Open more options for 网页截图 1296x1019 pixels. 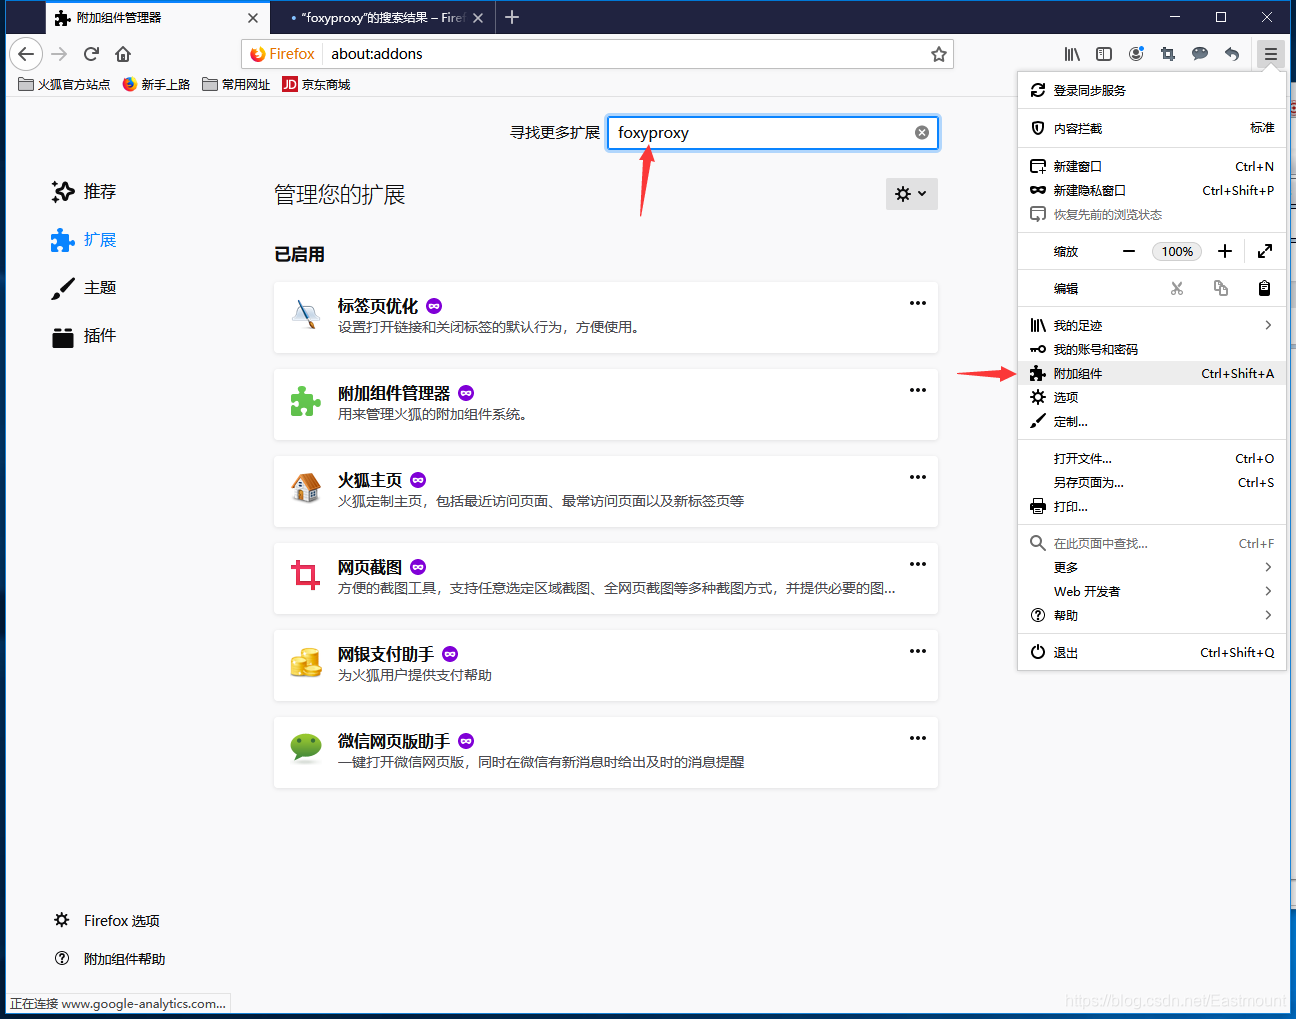click(x=918, y=564)
